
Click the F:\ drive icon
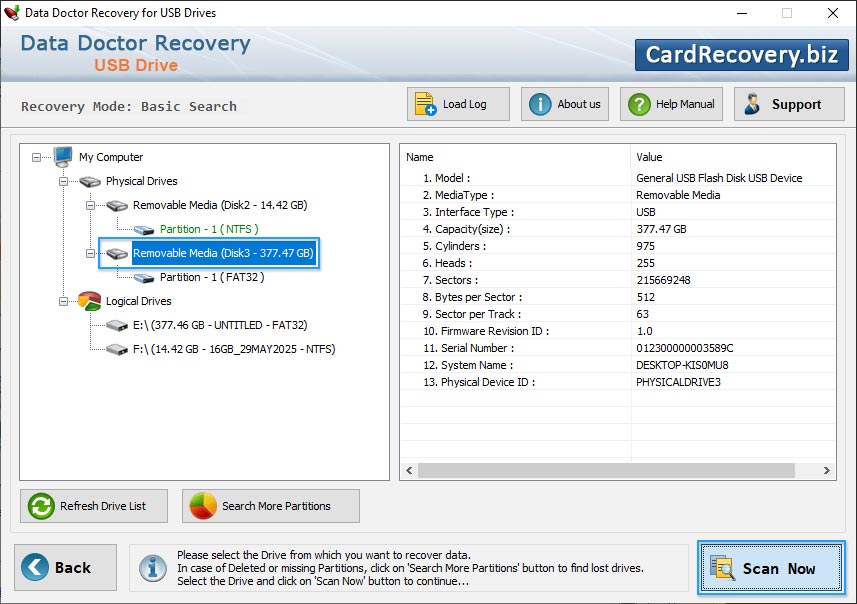pos(117,349)
